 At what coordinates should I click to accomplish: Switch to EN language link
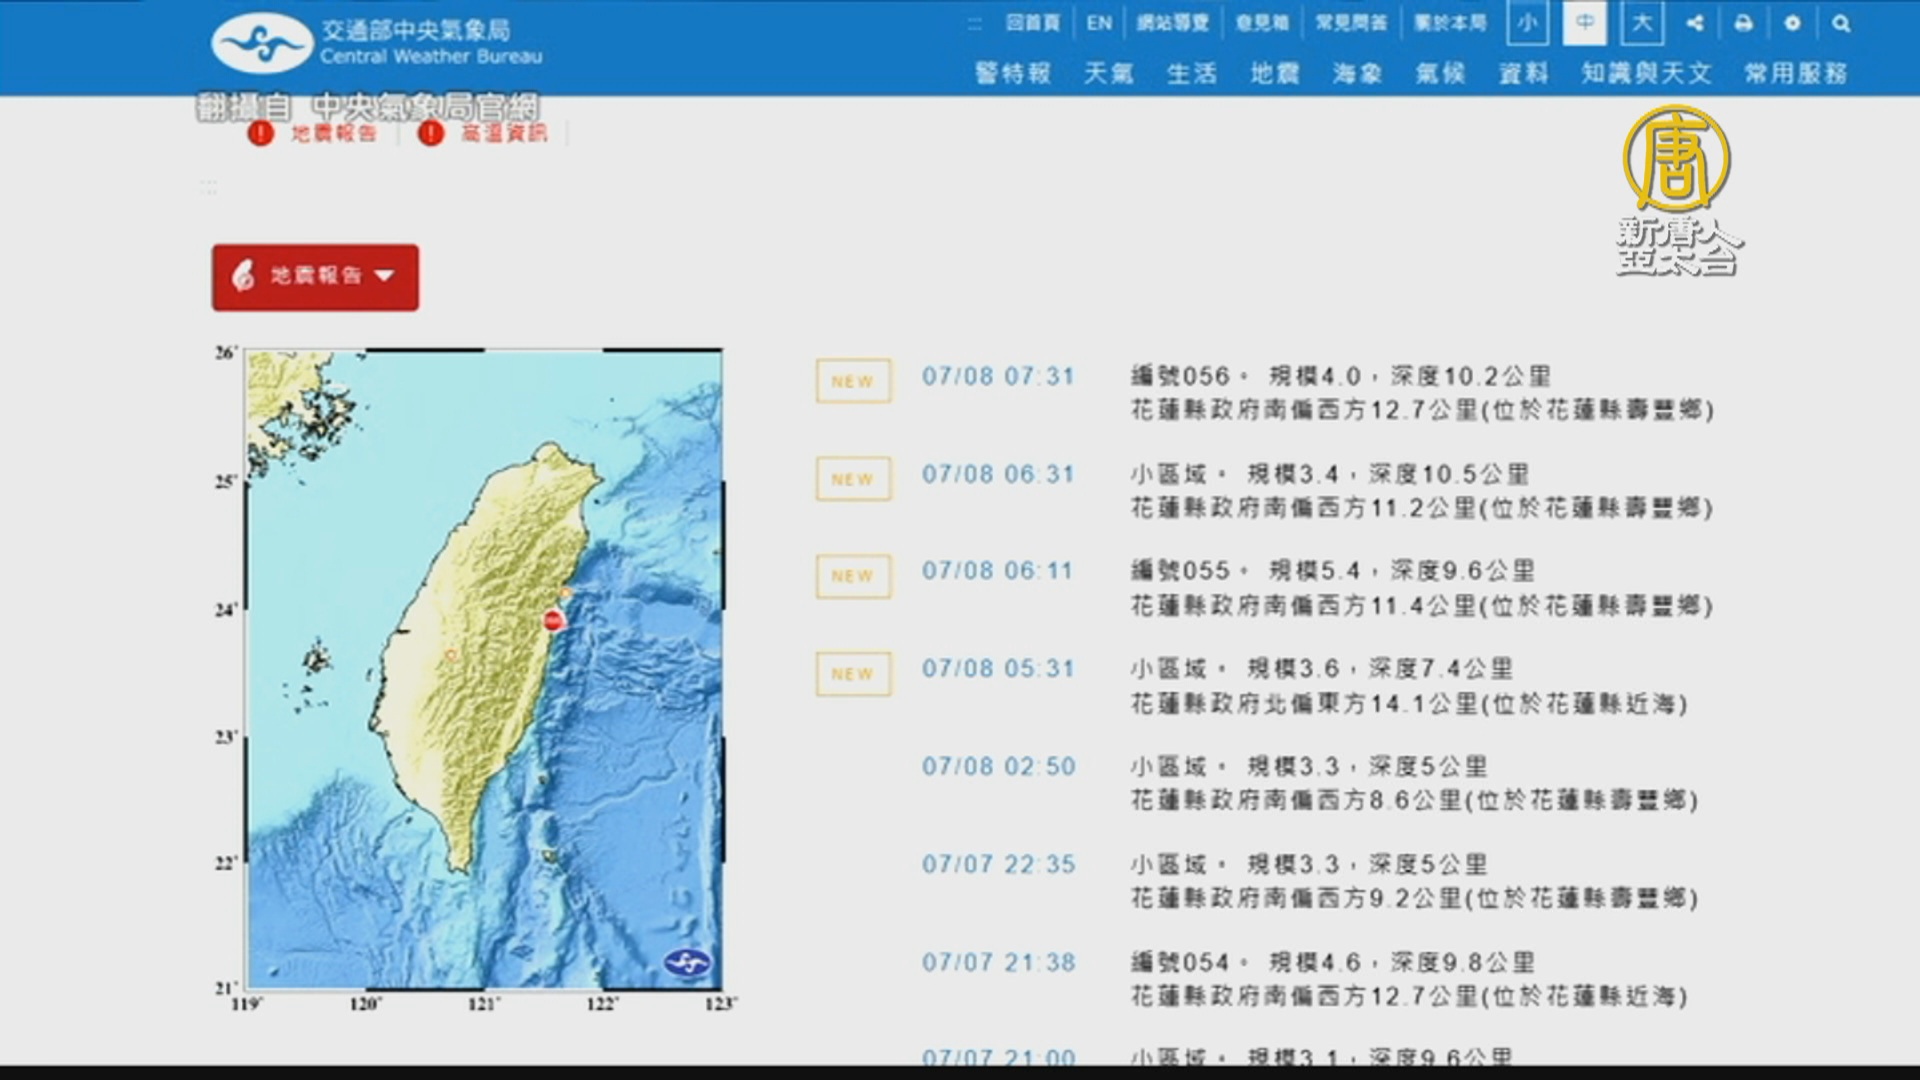1098,23
